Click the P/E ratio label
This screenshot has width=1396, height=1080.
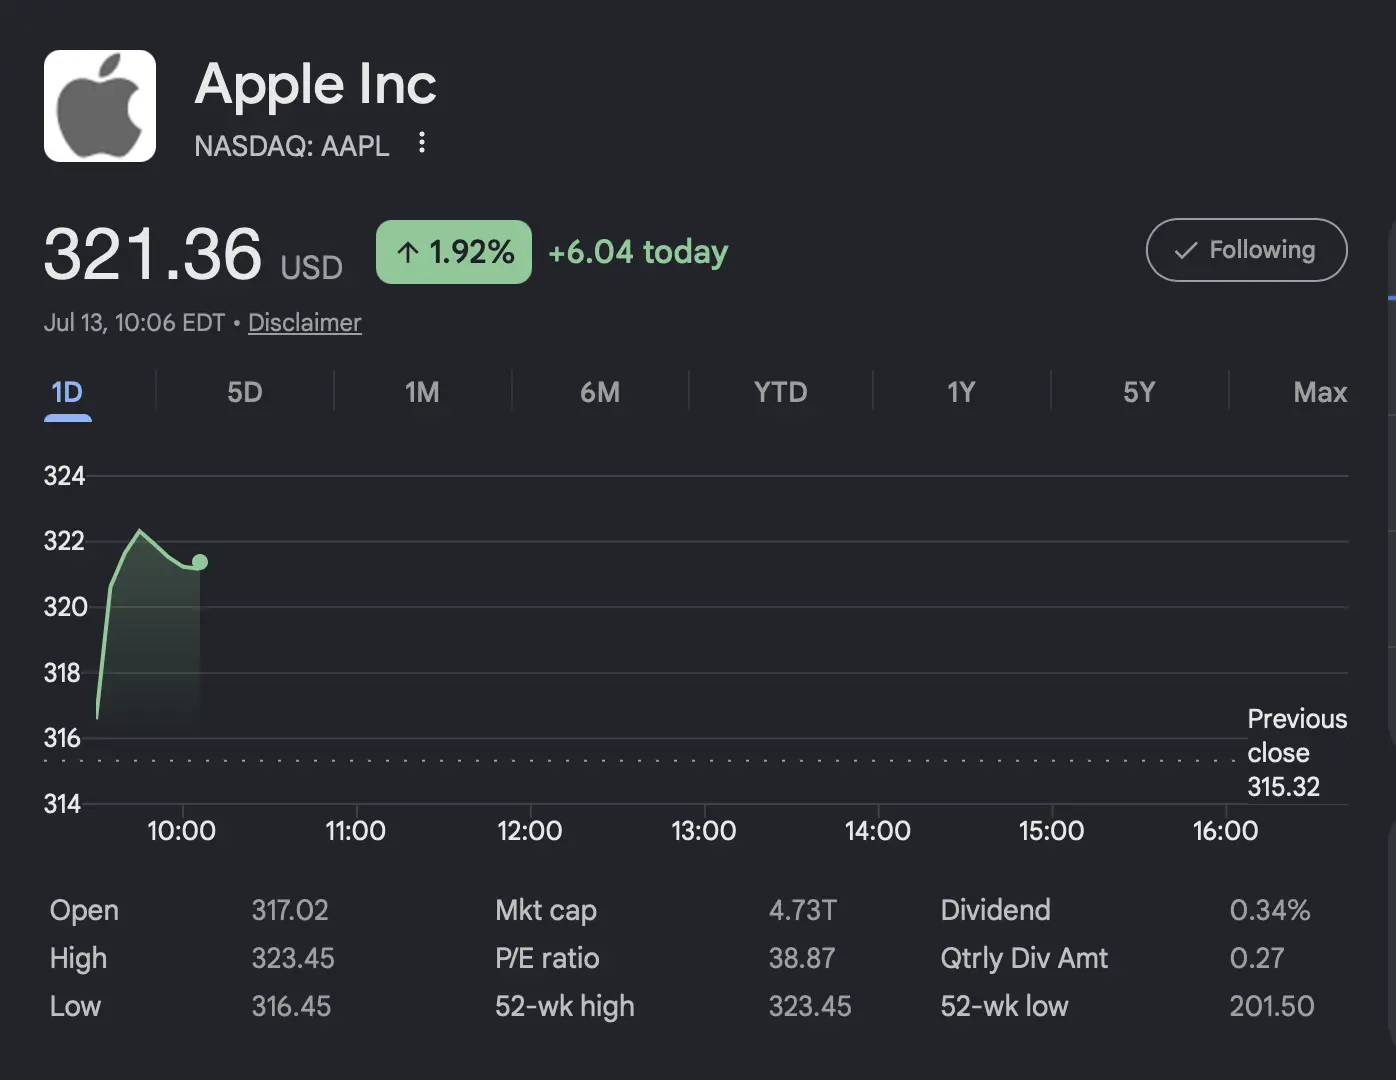click(547, 958)
